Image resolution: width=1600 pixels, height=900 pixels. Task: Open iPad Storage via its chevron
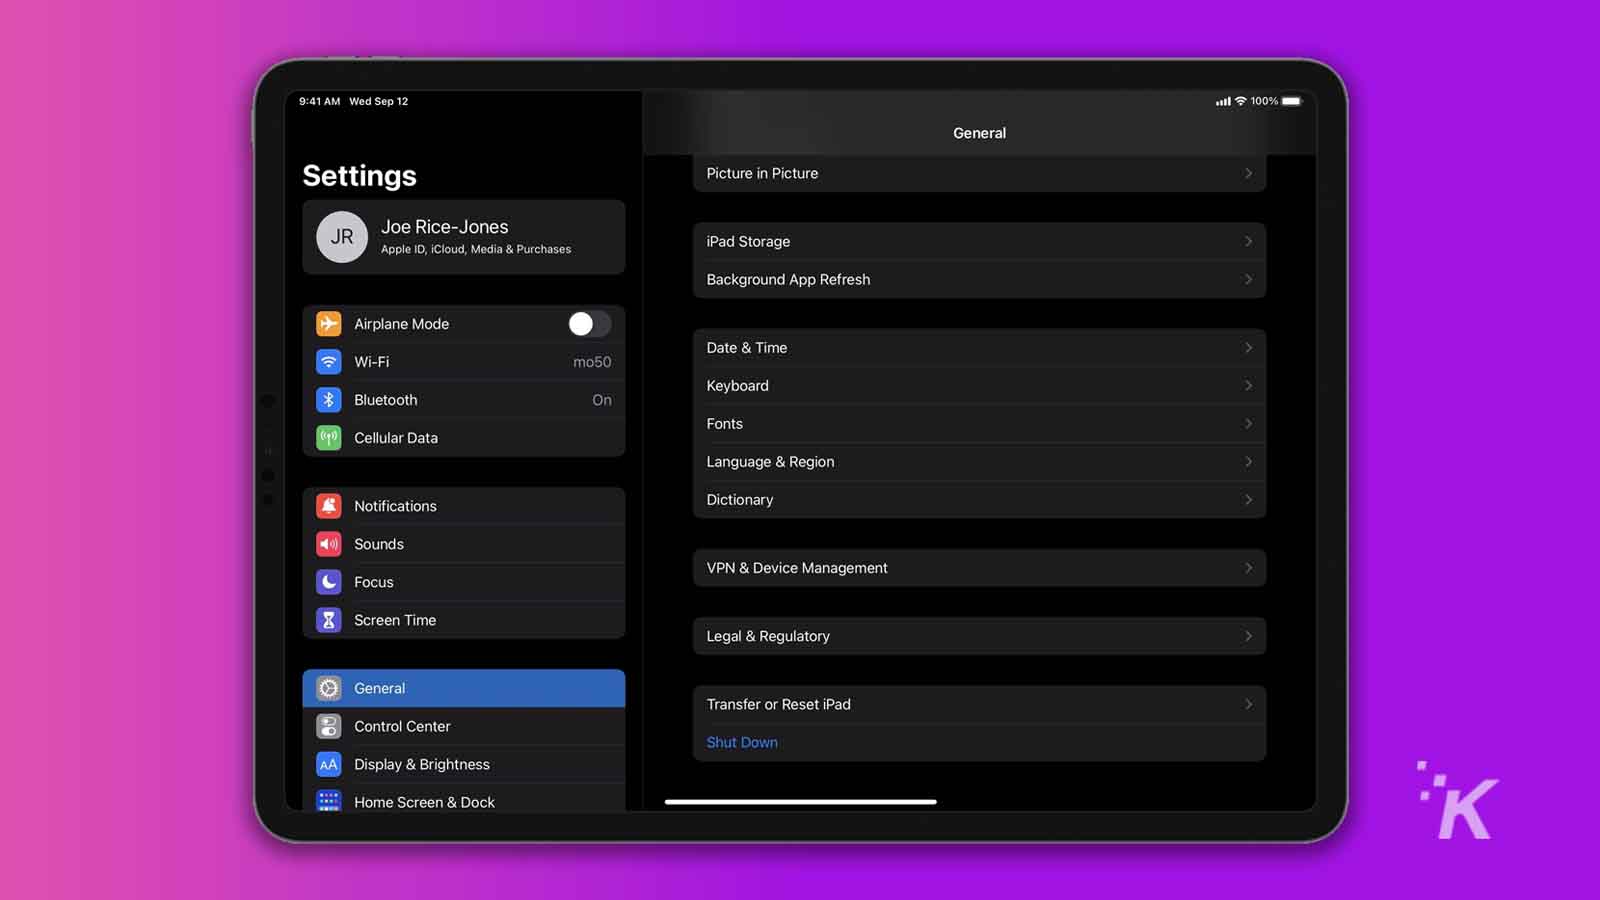tap(1248, 241)
